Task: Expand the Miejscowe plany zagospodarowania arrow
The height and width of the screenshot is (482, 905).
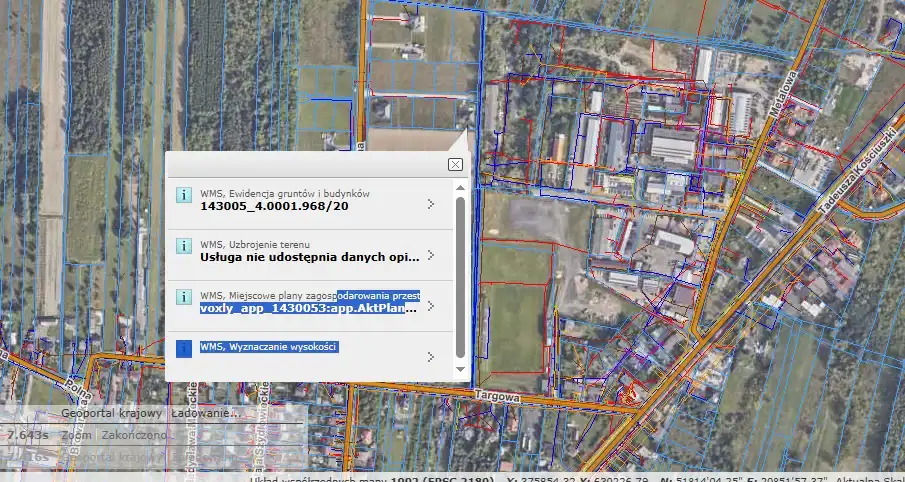Action: pyautogui.click(x=430, y=305)
